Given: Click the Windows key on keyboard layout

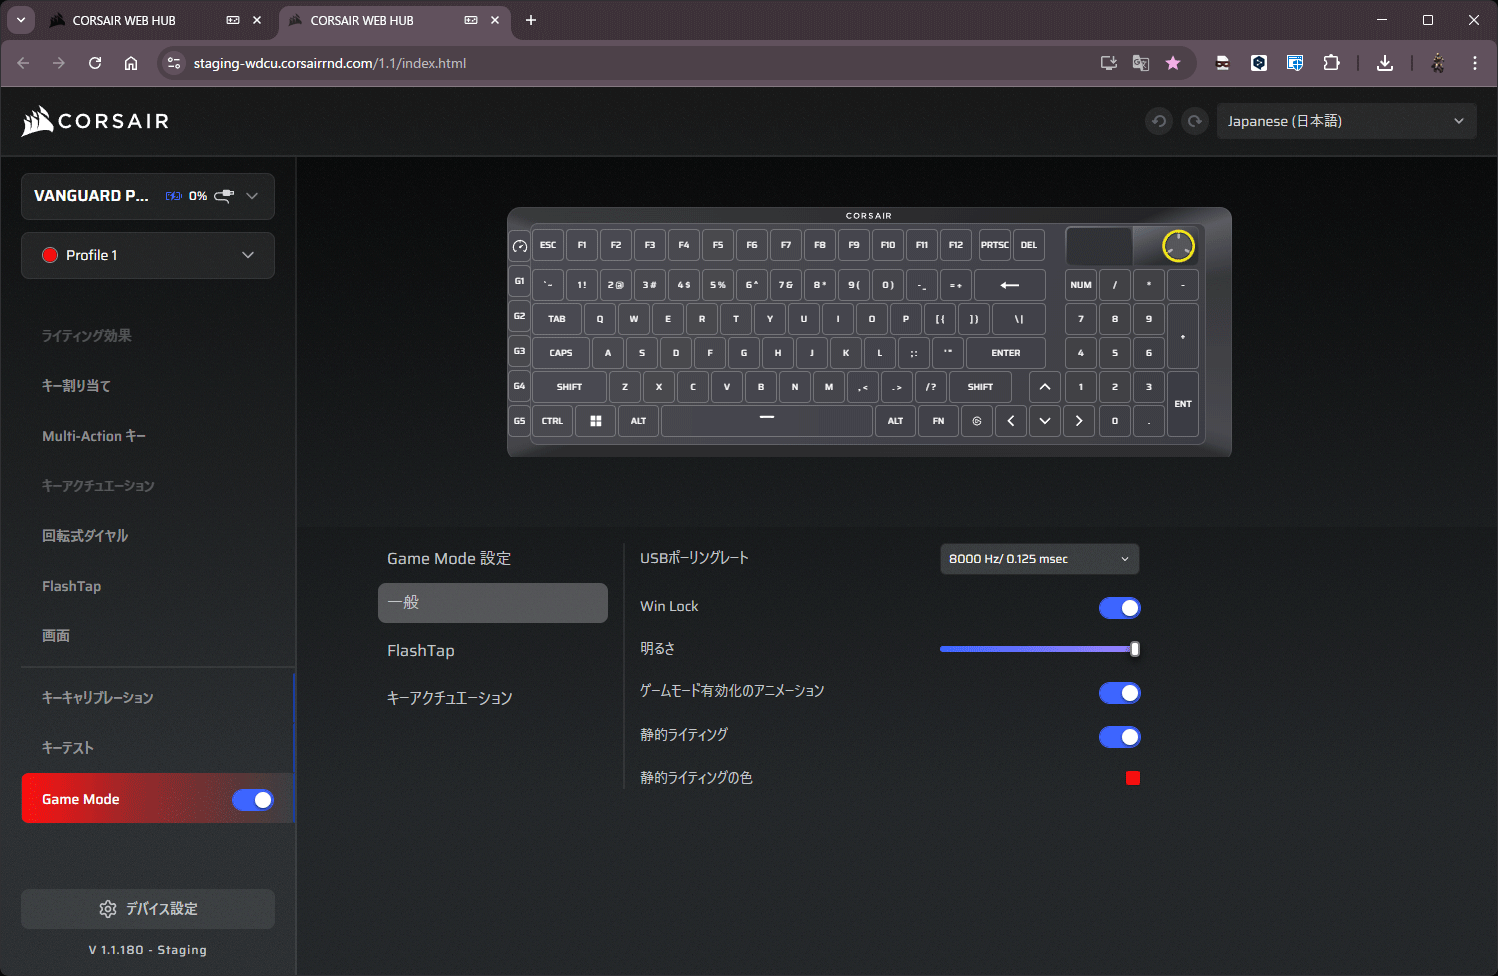Looking at the screenshot, I should pyautogui.click(x=595, y=421).
